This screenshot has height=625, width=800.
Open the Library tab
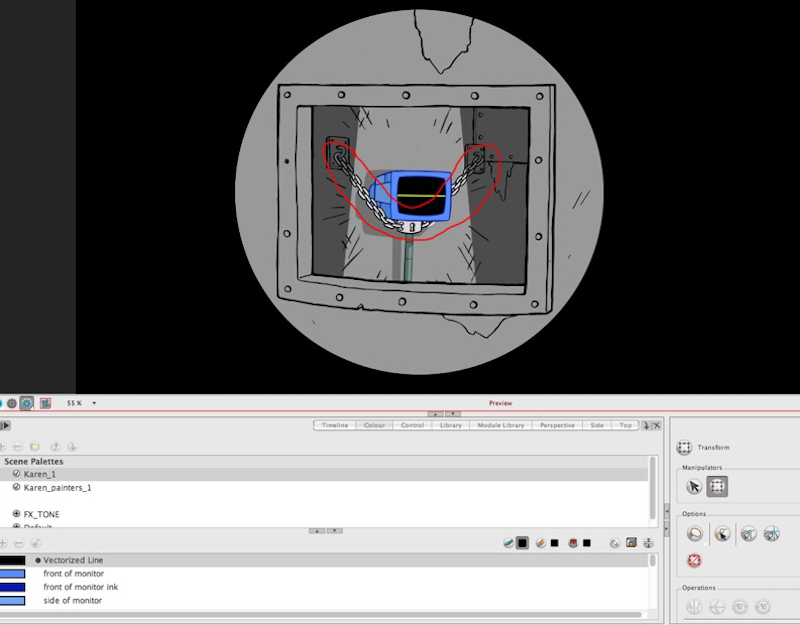(451, 425)
